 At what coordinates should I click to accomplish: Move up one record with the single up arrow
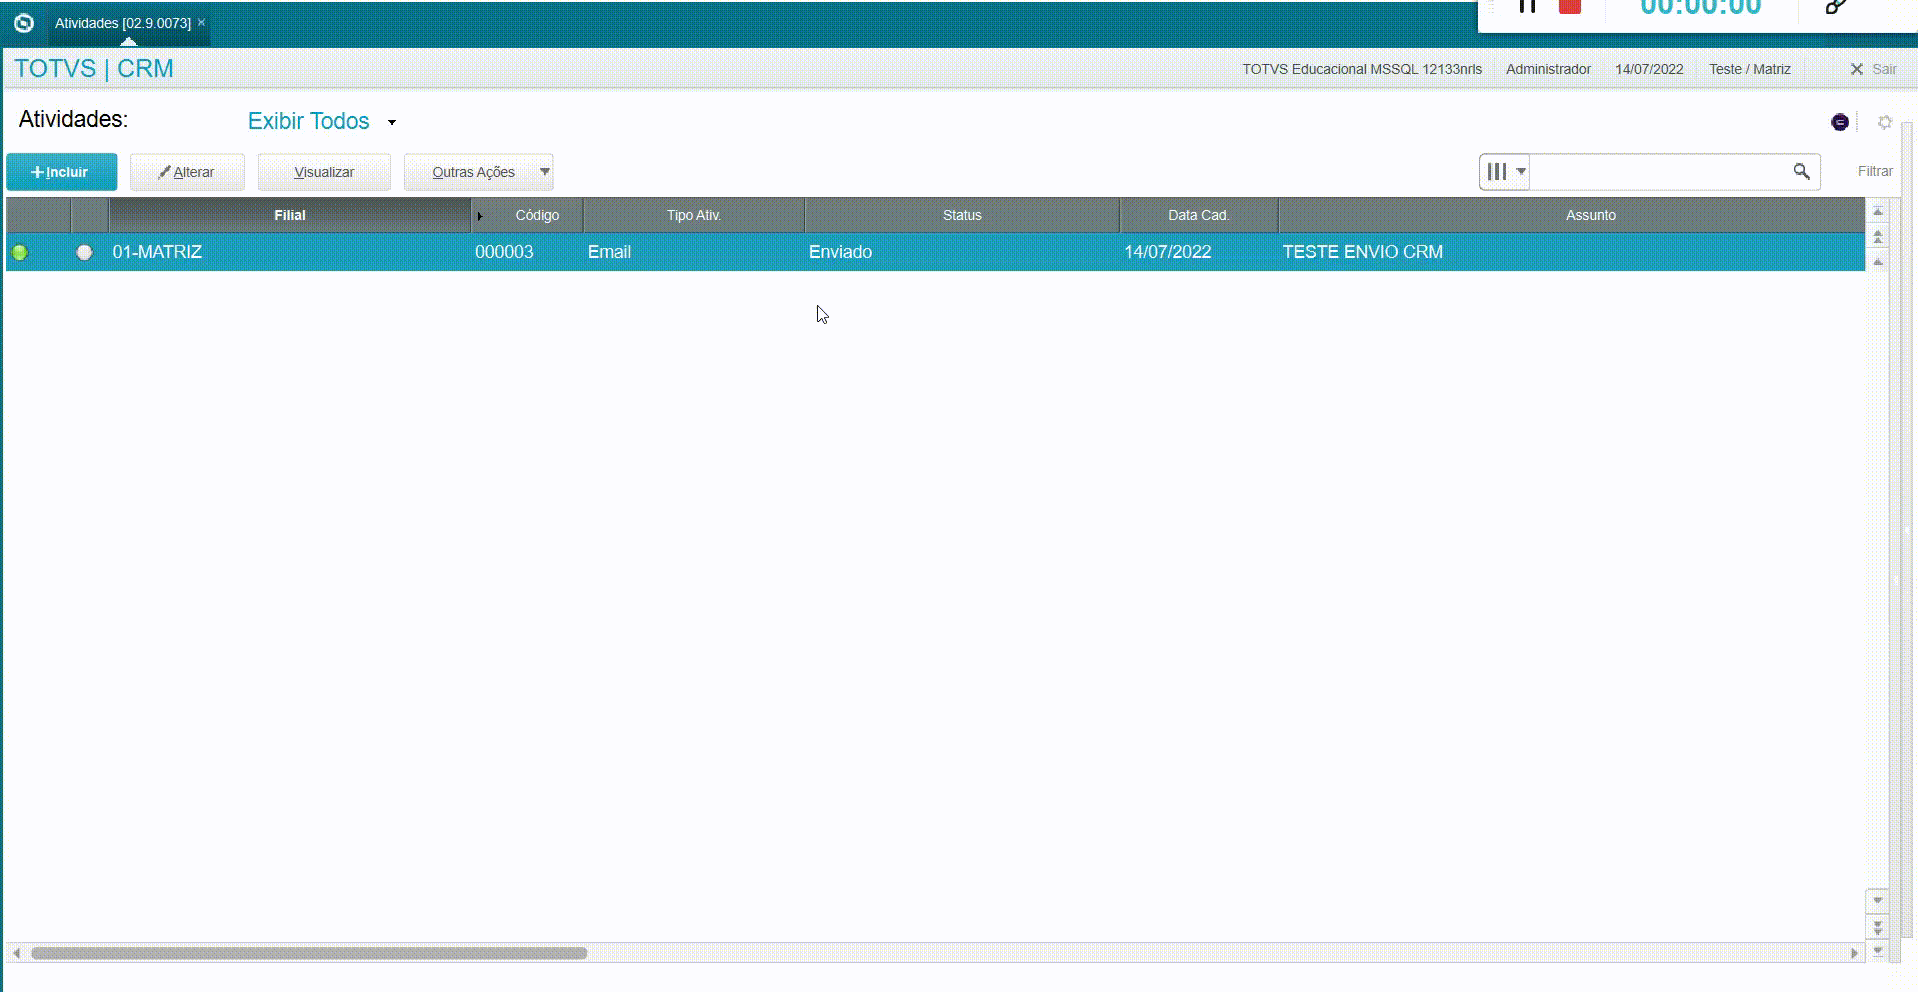[1878, 262]
